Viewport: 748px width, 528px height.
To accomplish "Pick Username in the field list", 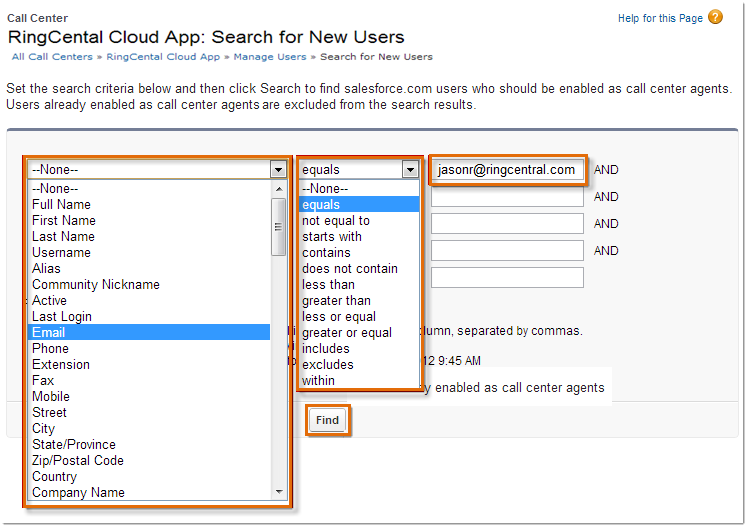I will tap(149, 252).
